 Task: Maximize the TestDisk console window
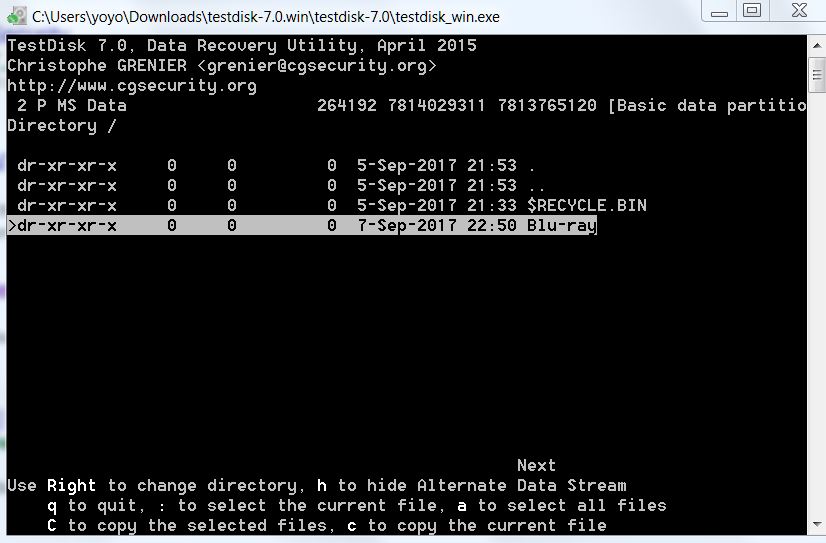752,11
